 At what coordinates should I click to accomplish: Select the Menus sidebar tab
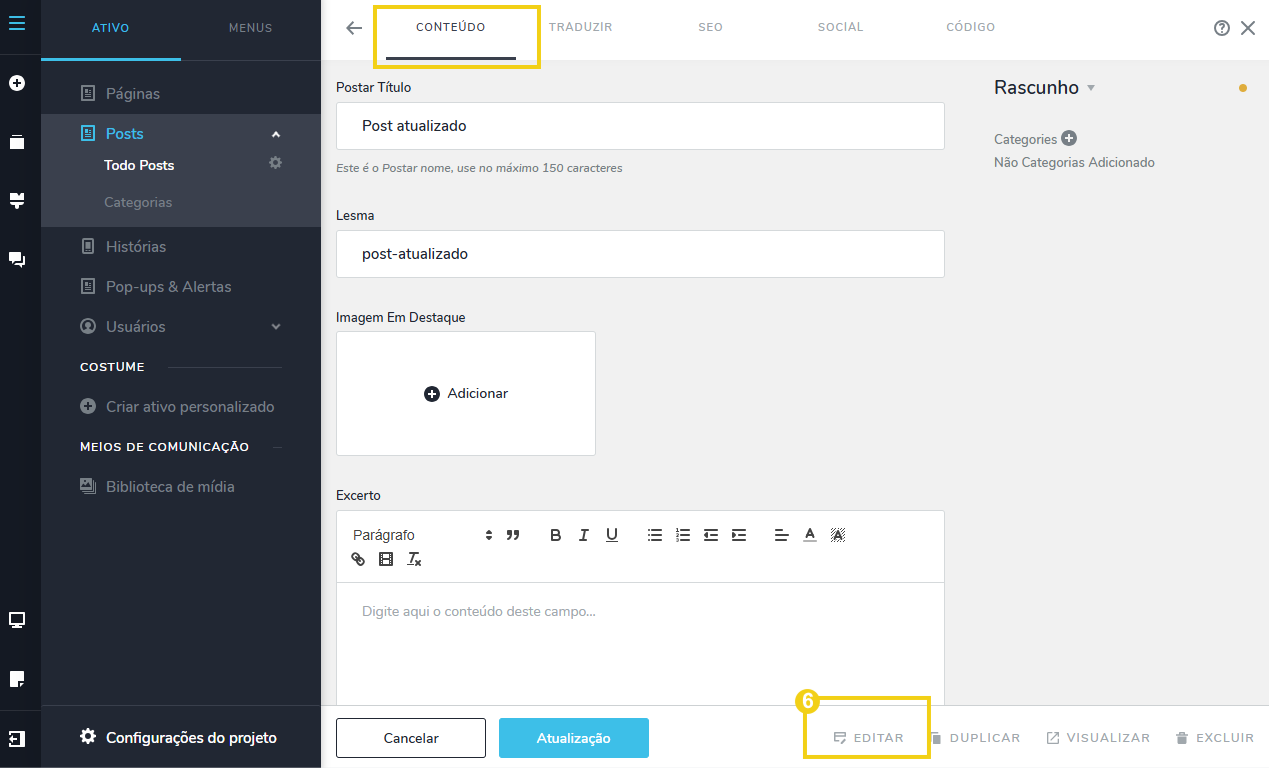click(250, 28)
